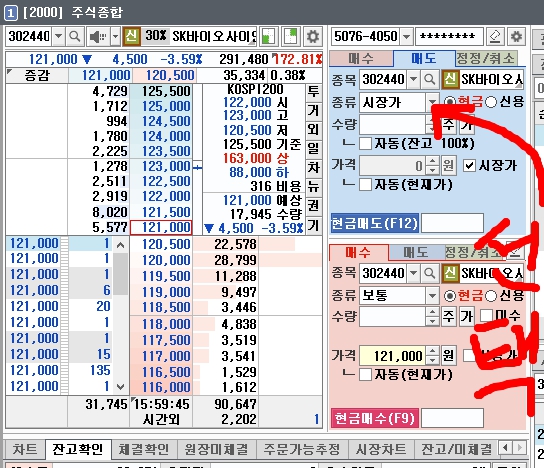
Task: Switch to the 매수 tab in the upper order panel
Action: 361,58
